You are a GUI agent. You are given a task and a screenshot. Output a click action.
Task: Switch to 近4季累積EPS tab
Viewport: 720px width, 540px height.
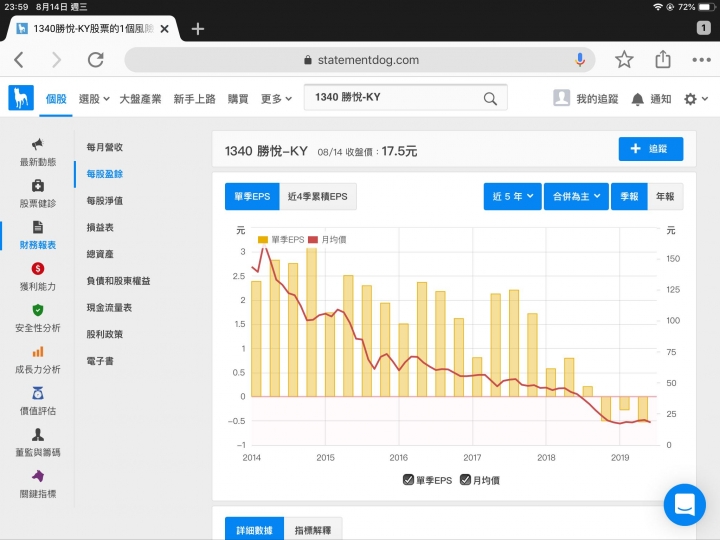click(318, 197)
